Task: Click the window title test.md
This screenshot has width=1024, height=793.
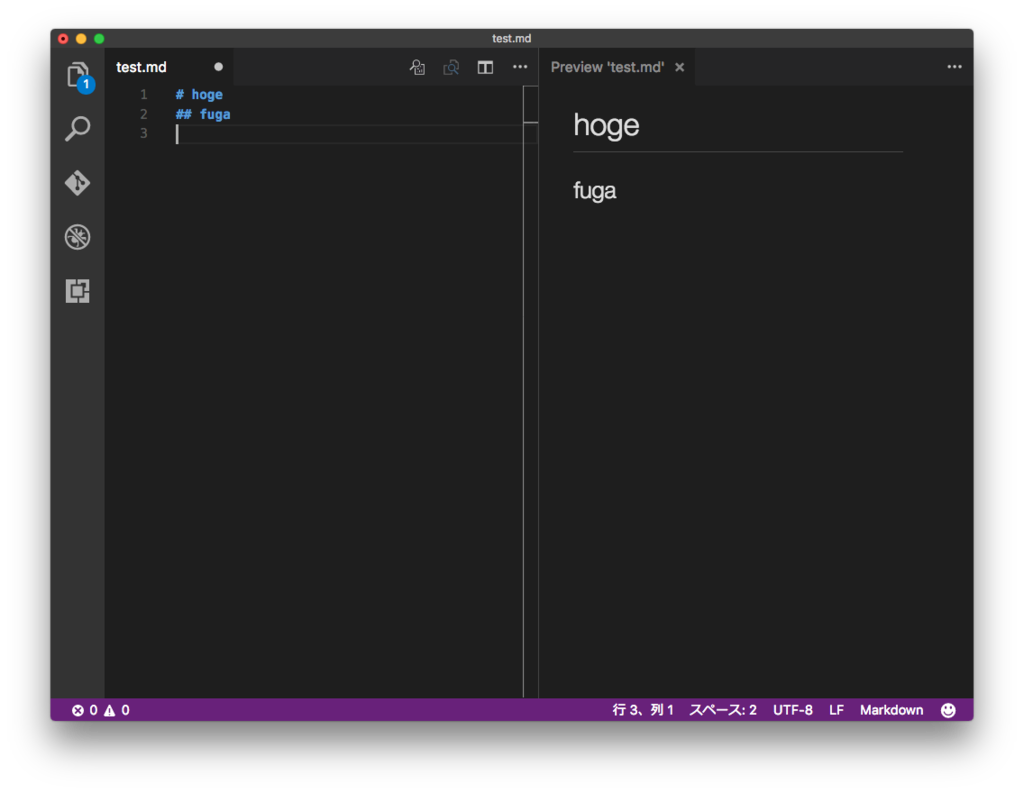Action: click(x=511, y=39)
